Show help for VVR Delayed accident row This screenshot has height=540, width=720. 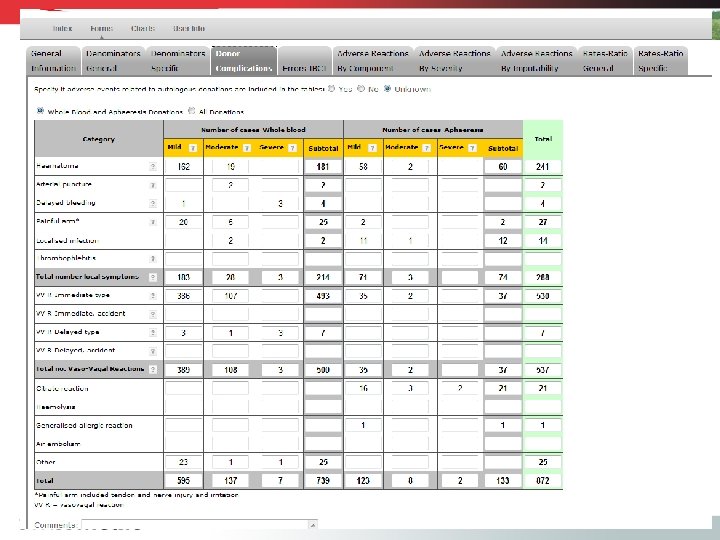(x=153, y=351)
